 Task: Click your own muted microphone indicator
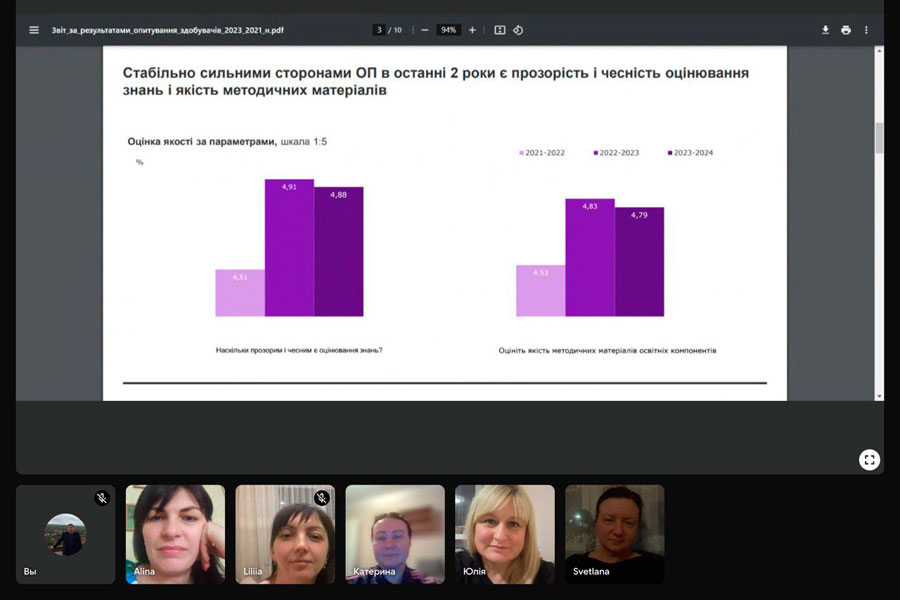click(x=102, y=498)
